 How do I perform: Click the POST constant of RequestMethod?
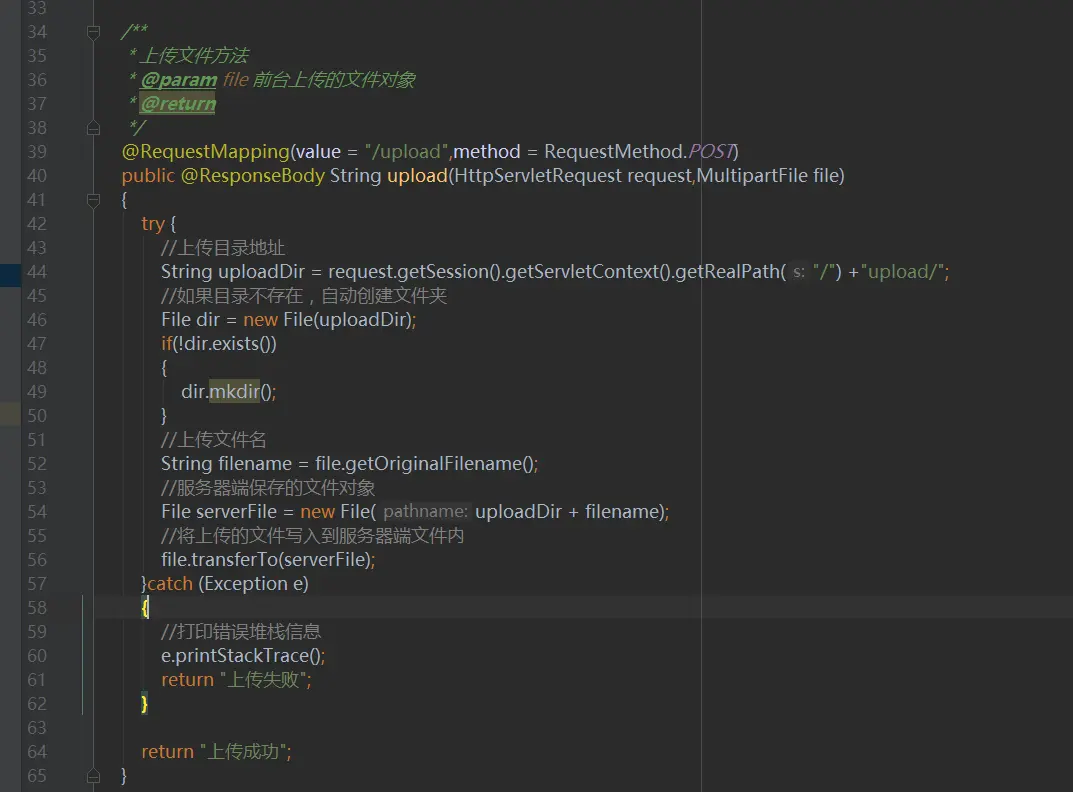[711, 152]
